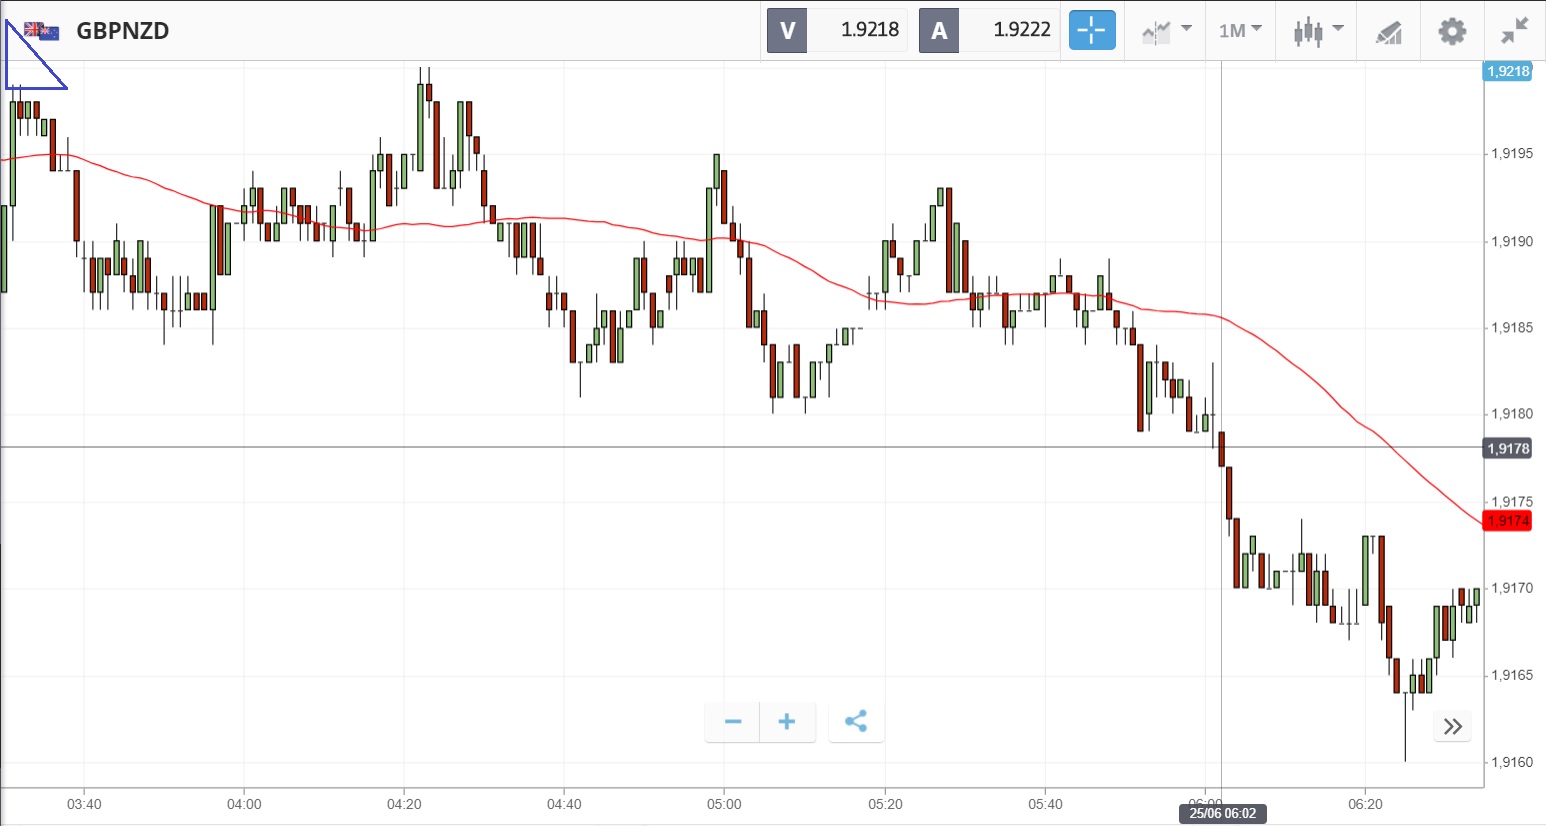Screen dimensions: 1546x826
Task: Expand the 1M timeframe dropdown
Action: [x=1240, y=30]
